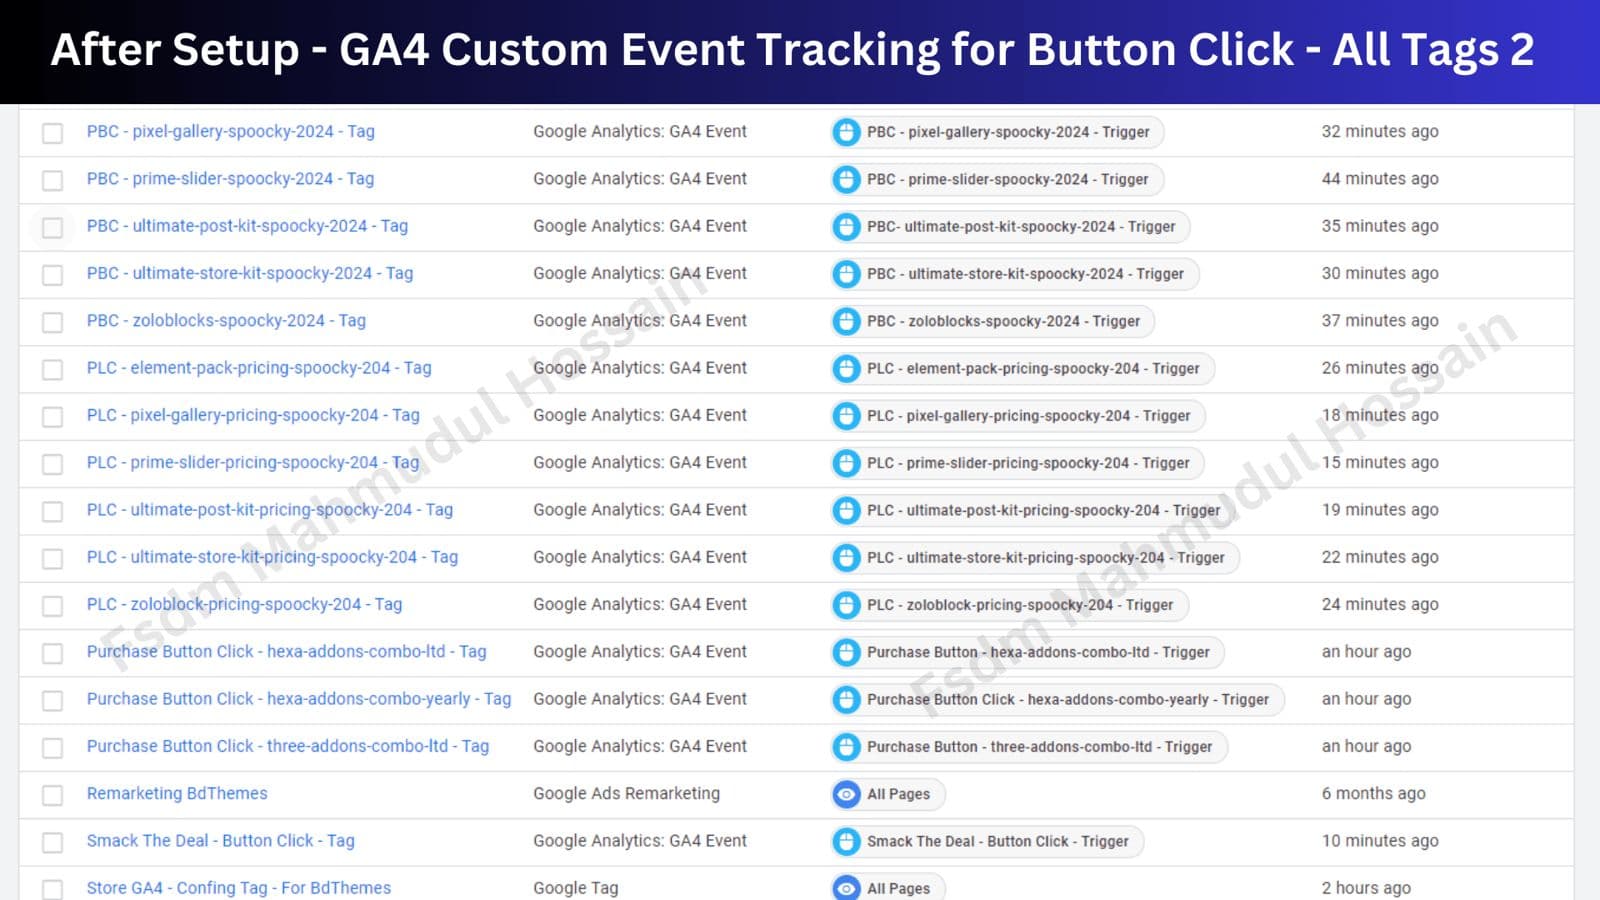Click Purchase Button - three-addons-combo-ltd - Trigger chip
Screen dimensions: 1600x900
click(x=1029, y=746)
